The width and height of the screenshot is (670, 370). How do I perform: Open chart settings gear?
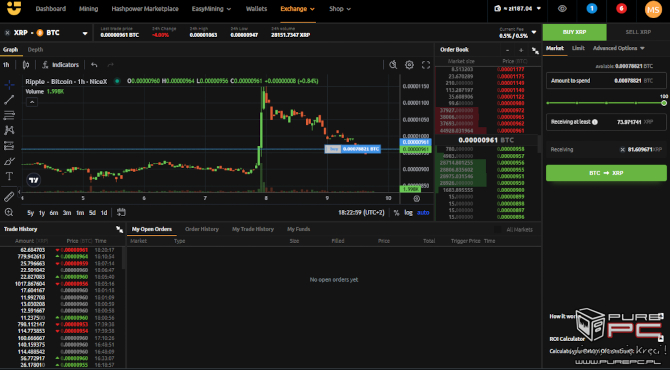point(409,65)
